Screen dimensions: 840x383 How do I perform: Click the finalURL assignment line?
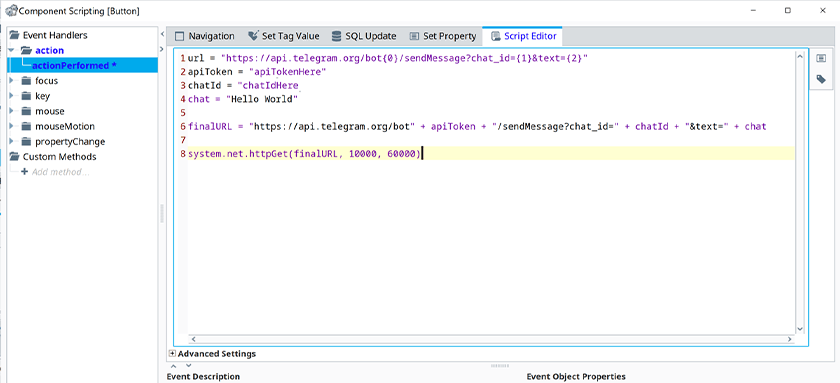point(477,126)
